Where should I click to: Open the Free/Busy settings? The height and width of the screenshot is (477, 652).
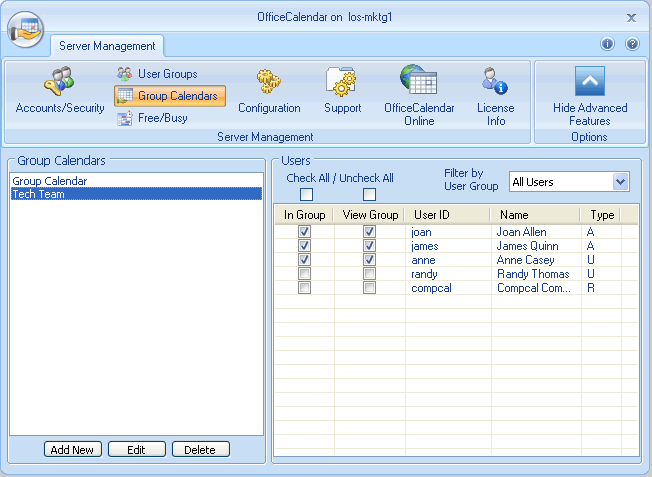tap(153, 118)
